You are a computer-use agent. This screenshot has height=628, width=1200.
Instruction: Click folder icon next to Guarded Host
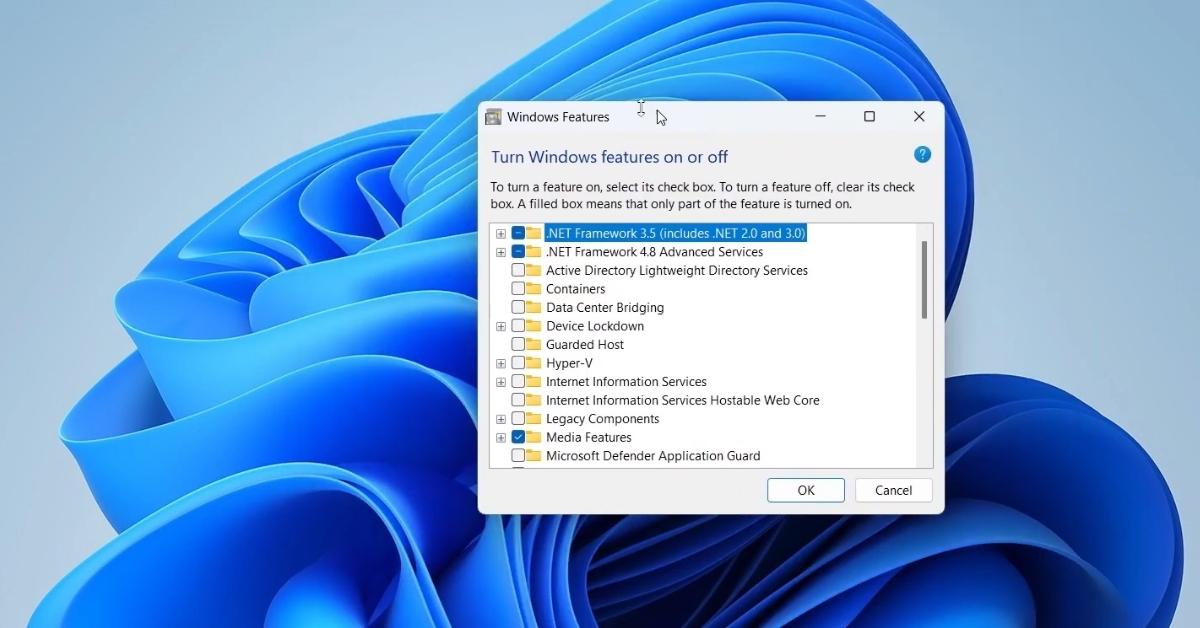534,344
